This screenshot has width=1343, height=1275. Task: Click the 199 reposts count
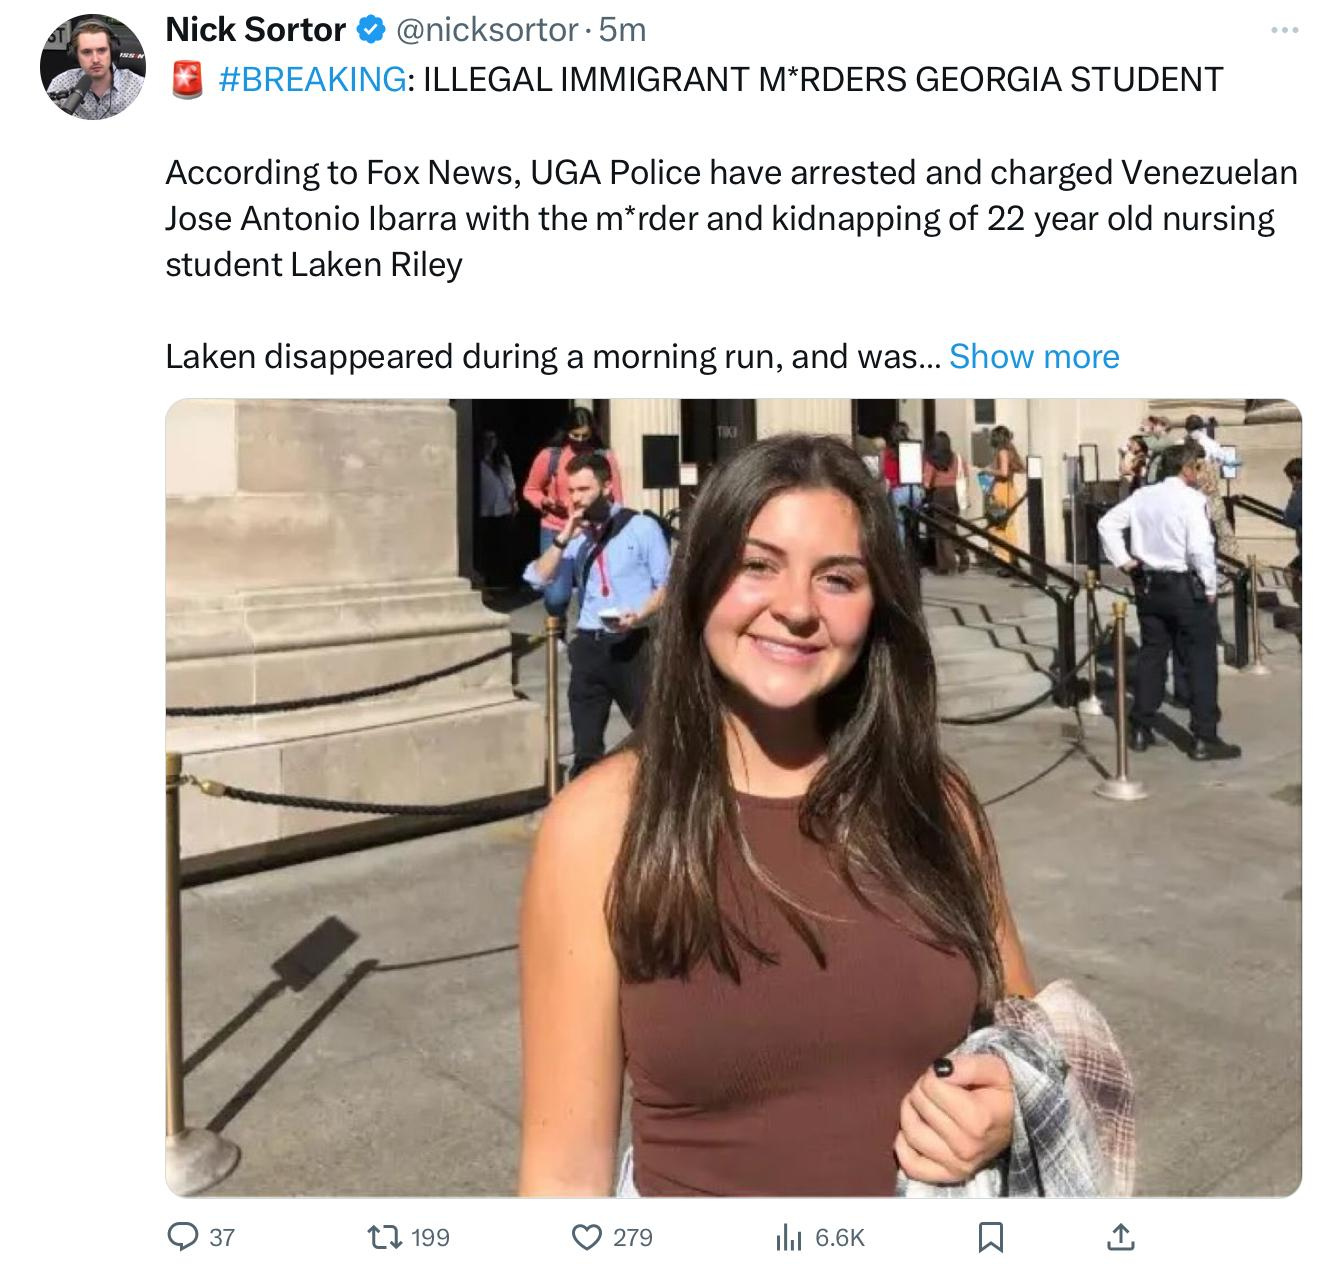click(x=430, y=1238)
